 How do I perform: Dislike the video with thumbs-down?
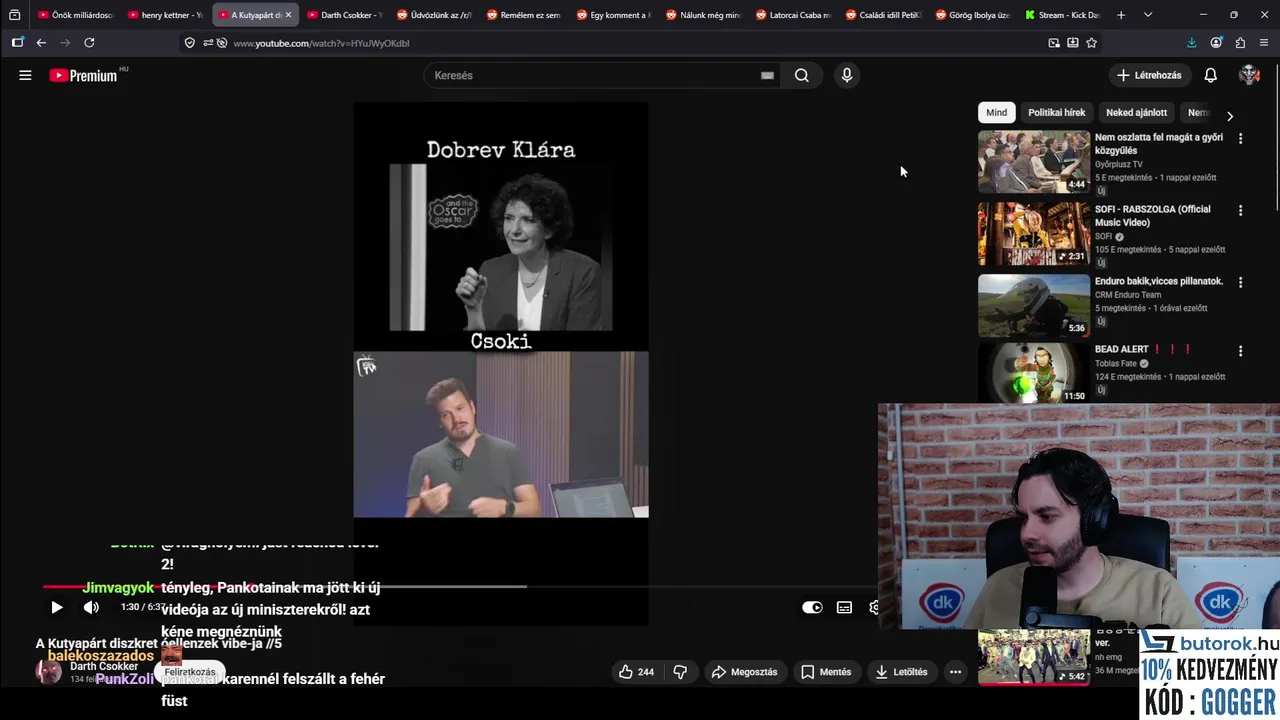pyautogui.click(x=680, y=672)
